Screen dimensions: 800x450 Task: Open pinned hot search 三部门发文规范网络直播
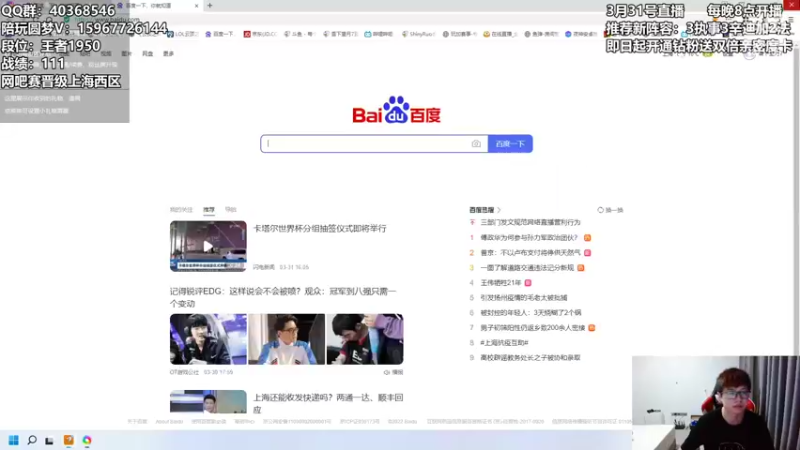pyautogui.click(x=531, y=222)
